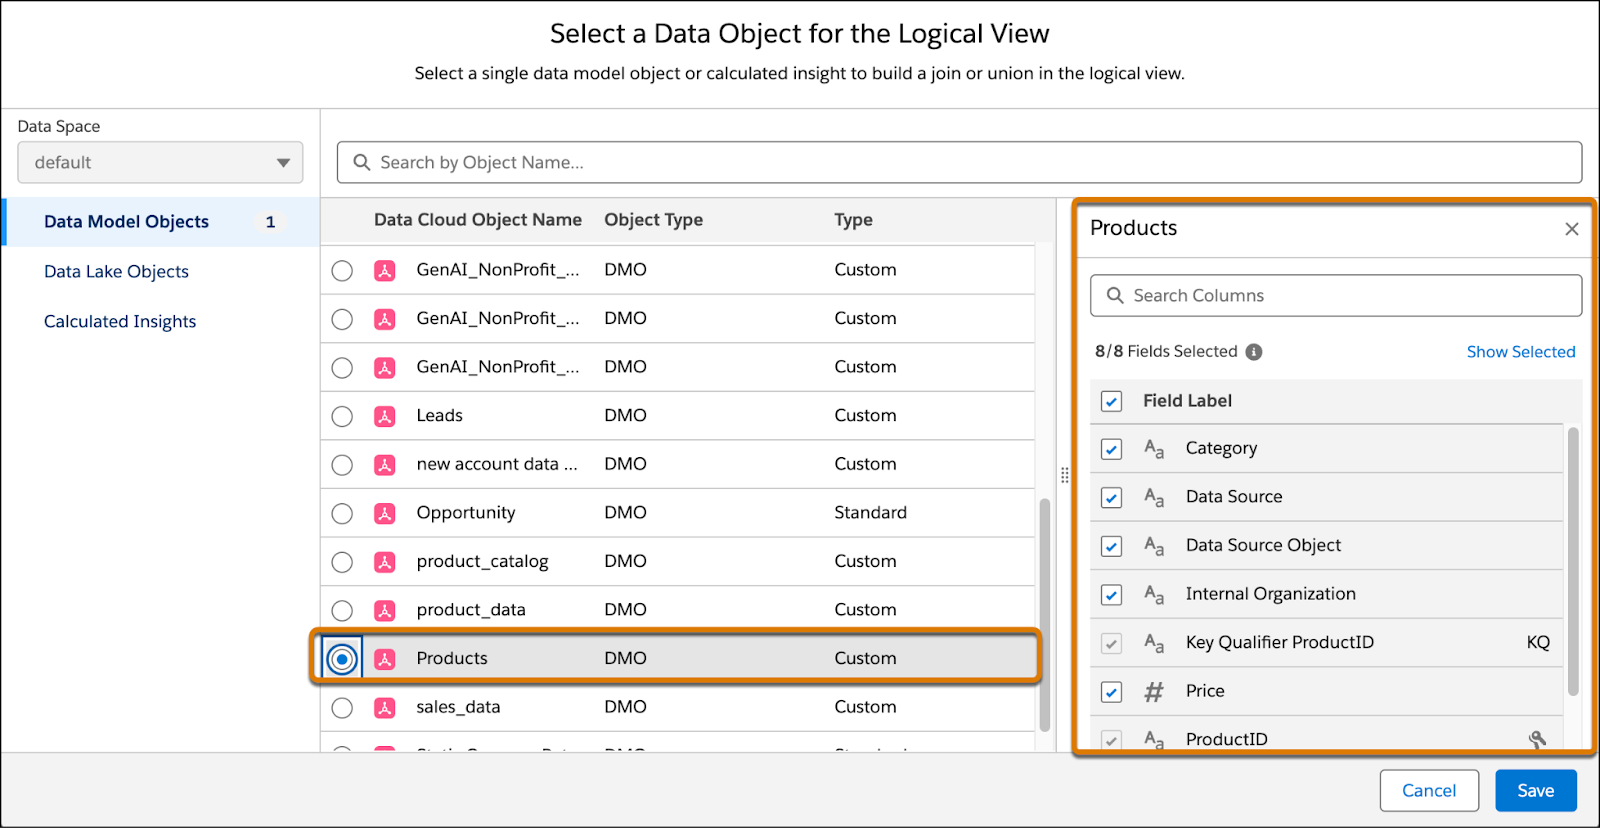The height and width of the screenshot is (828, 1600).
Task: Click the sales_data object name
Action: tap(458, 707)
